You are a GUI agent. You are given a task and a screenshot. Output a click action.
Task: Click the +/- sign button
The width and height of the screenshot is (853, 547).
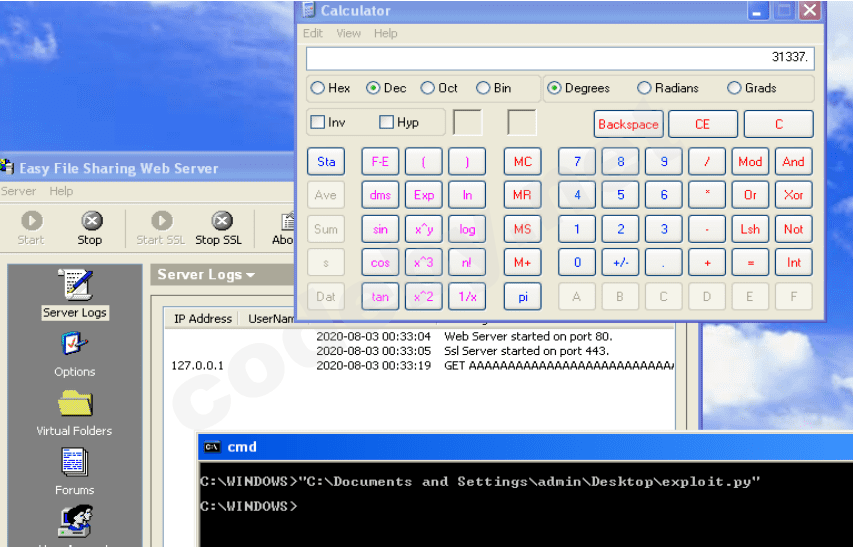[620, 263]
